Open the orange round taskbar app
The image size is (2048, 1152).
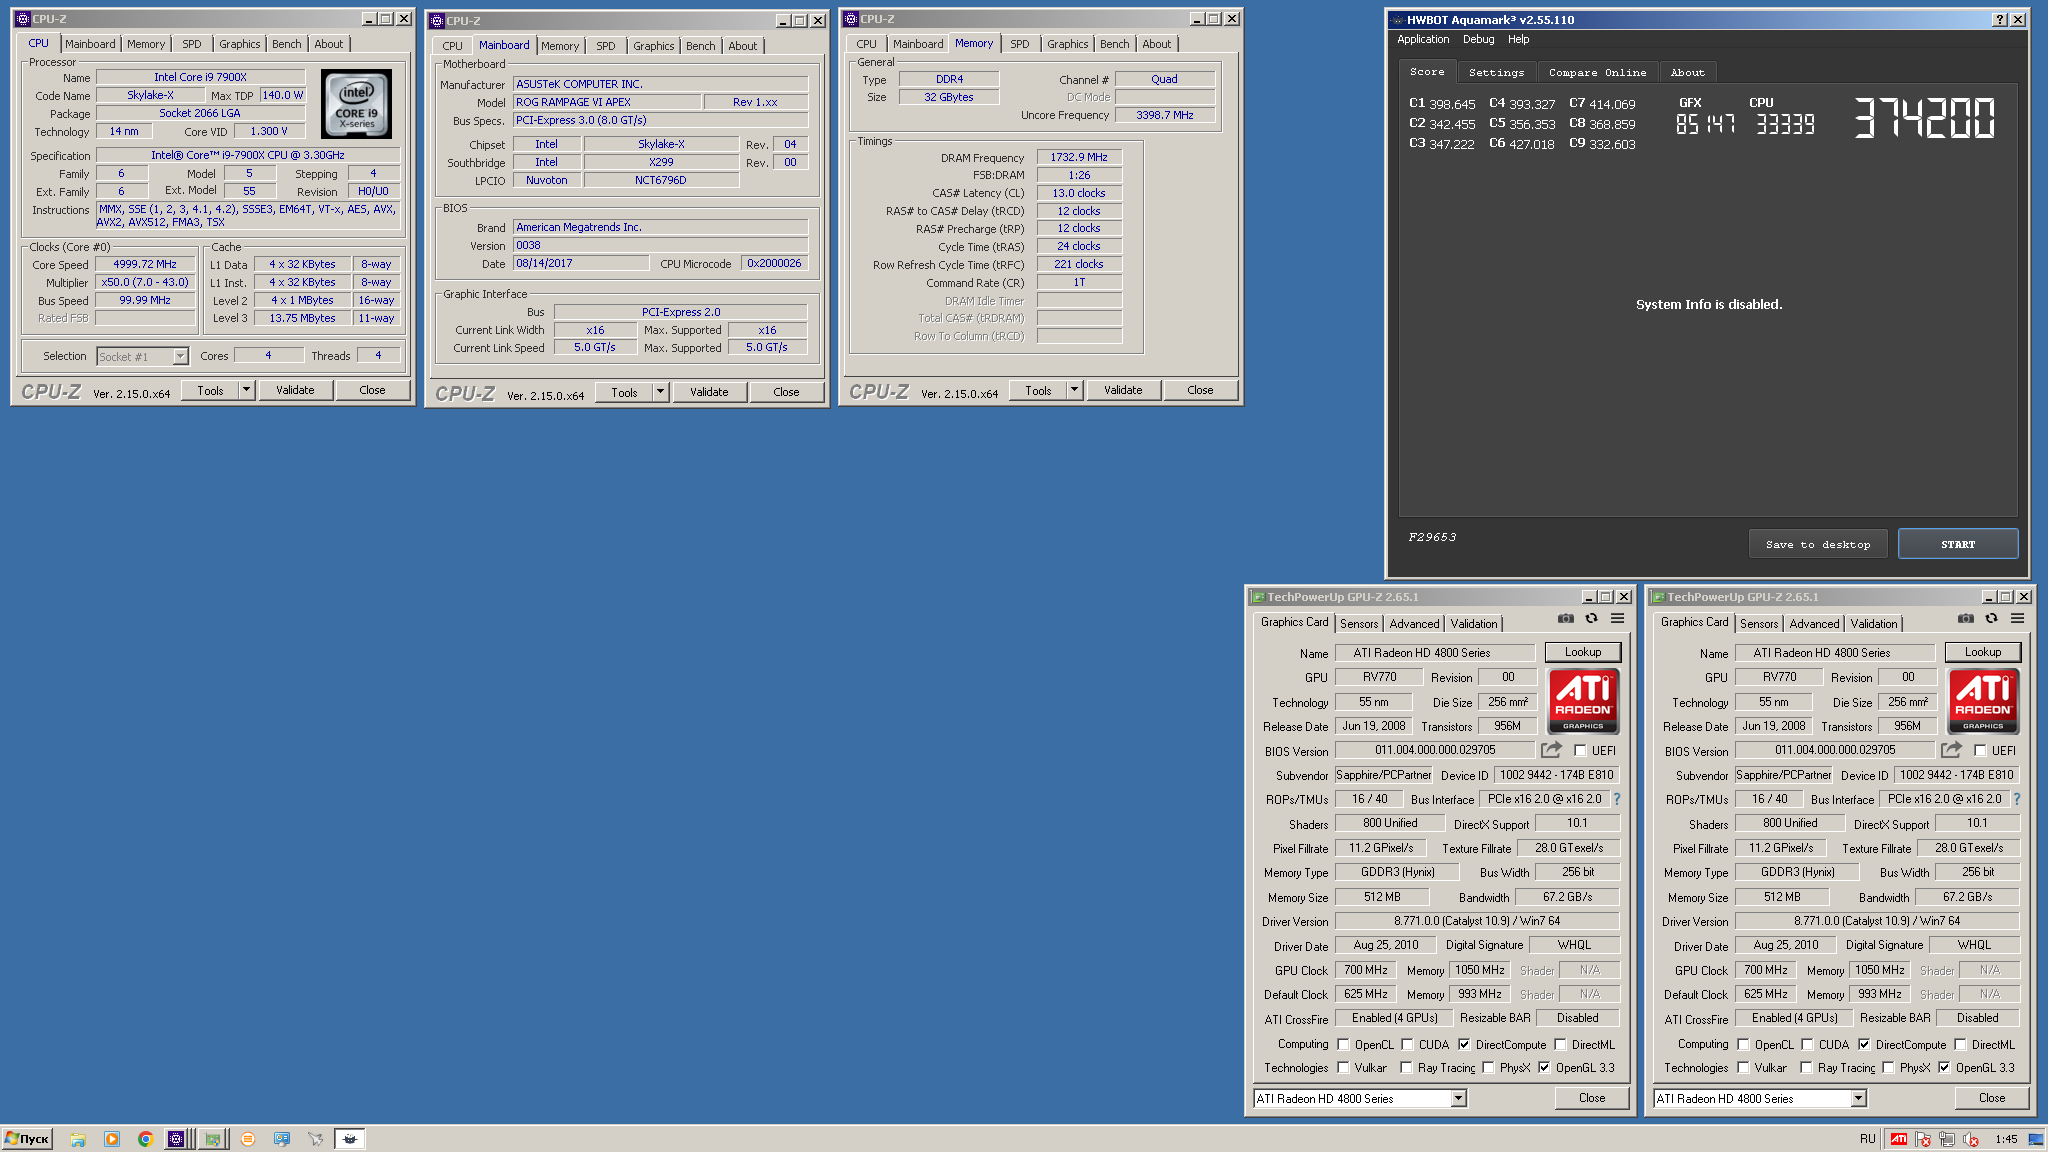click(248, 1139)
